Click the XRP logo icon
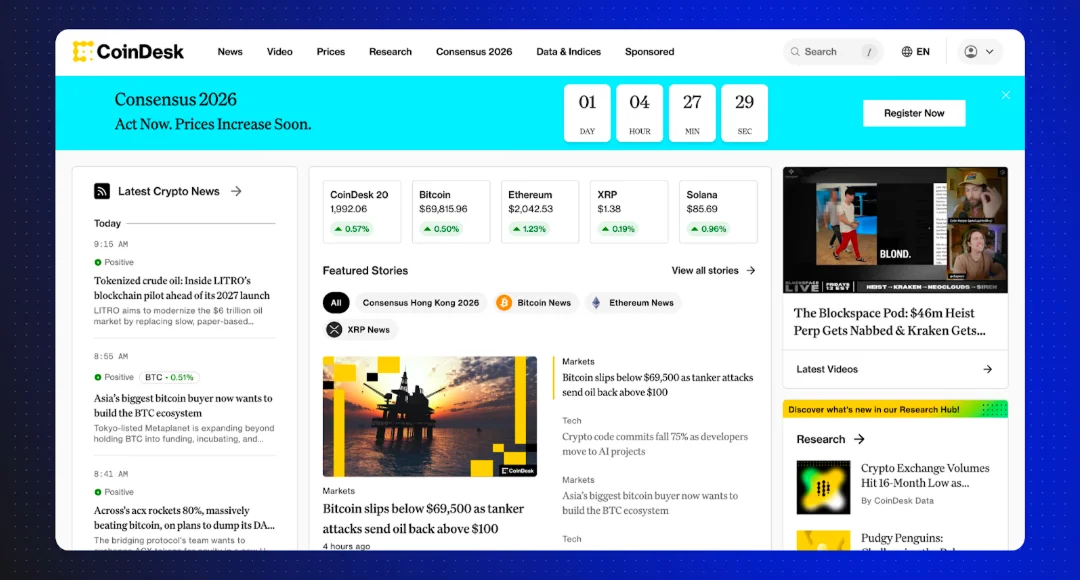Viewport: 1080px width, 580px height. click(334, 329)
